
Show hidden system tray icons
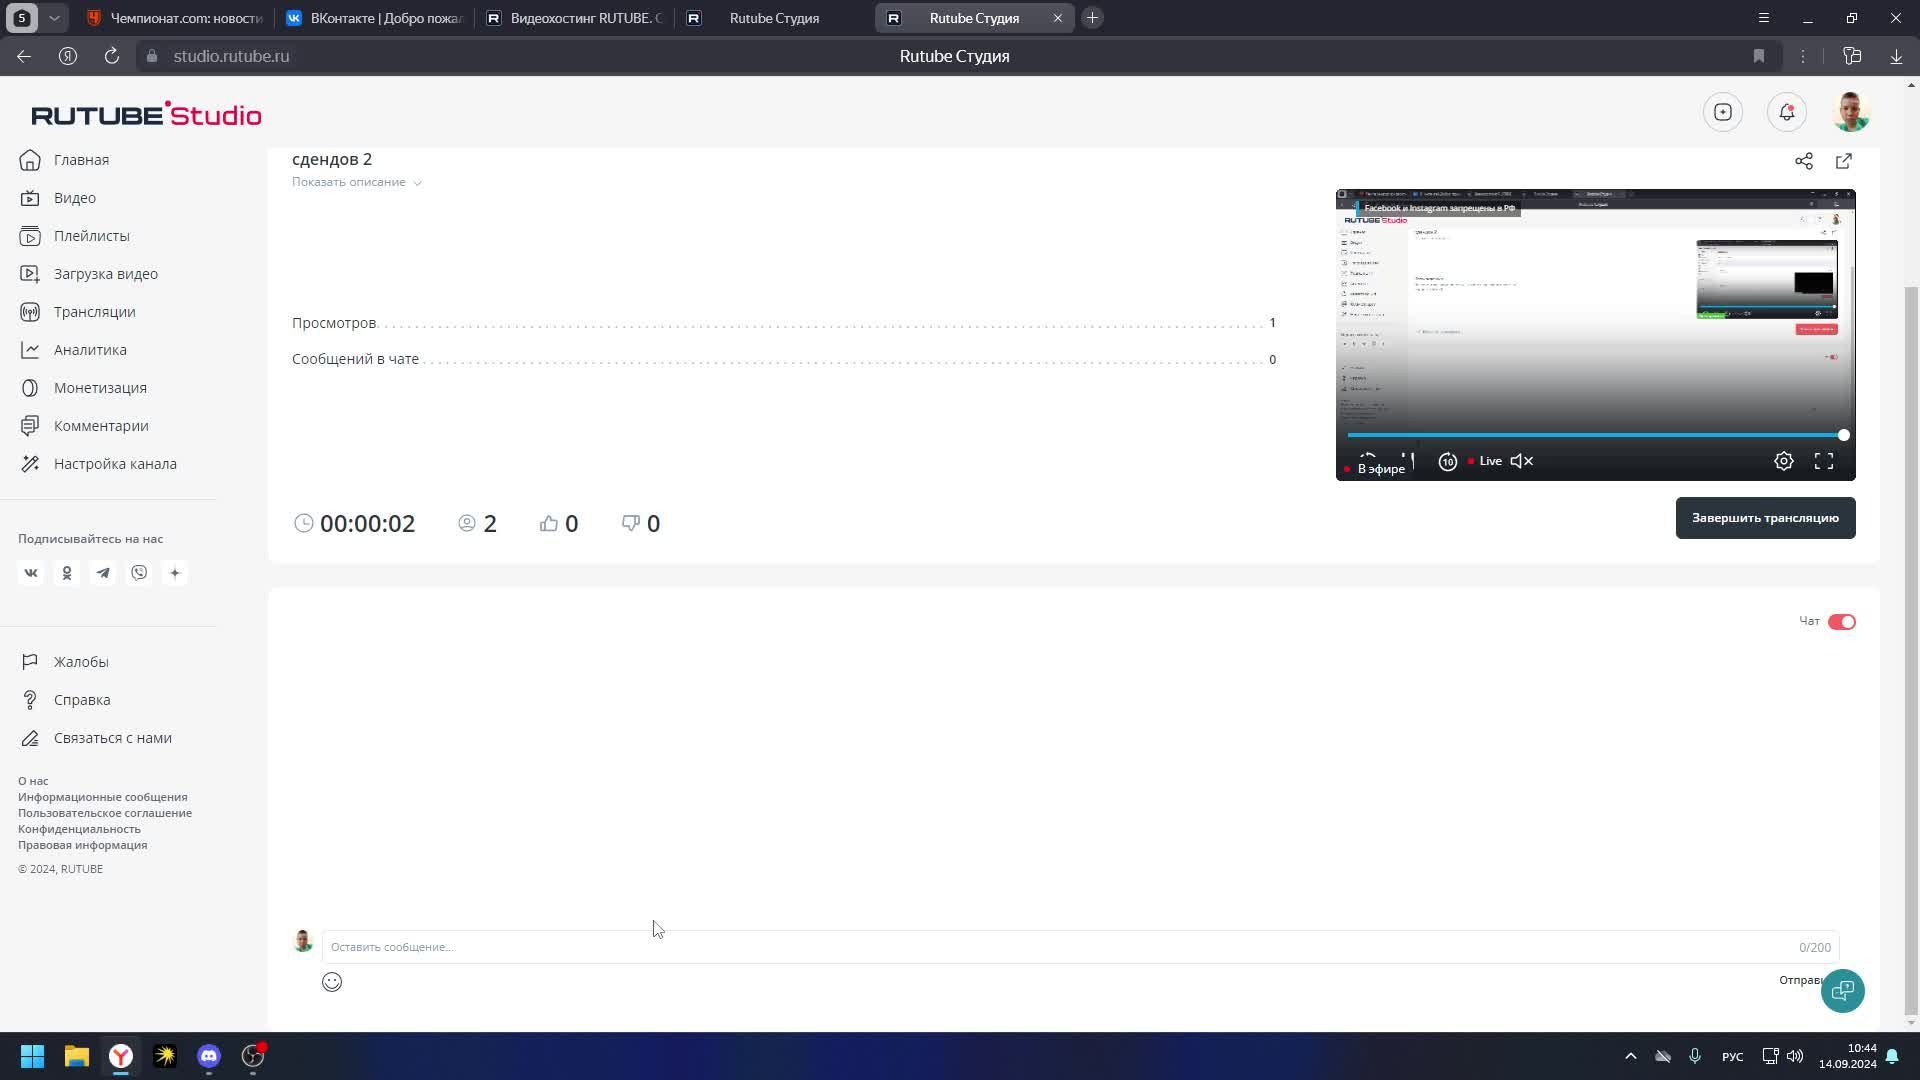point(1630,1056)
